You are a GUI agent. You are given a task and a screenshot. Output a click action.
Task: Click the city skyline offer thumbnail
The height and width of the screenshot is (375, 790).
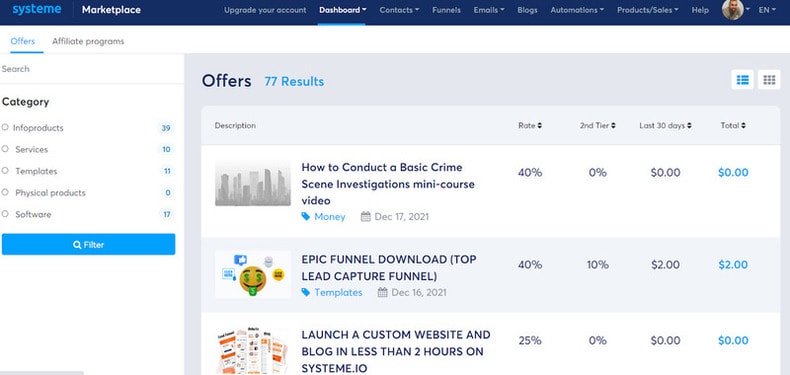coord(253,183)
